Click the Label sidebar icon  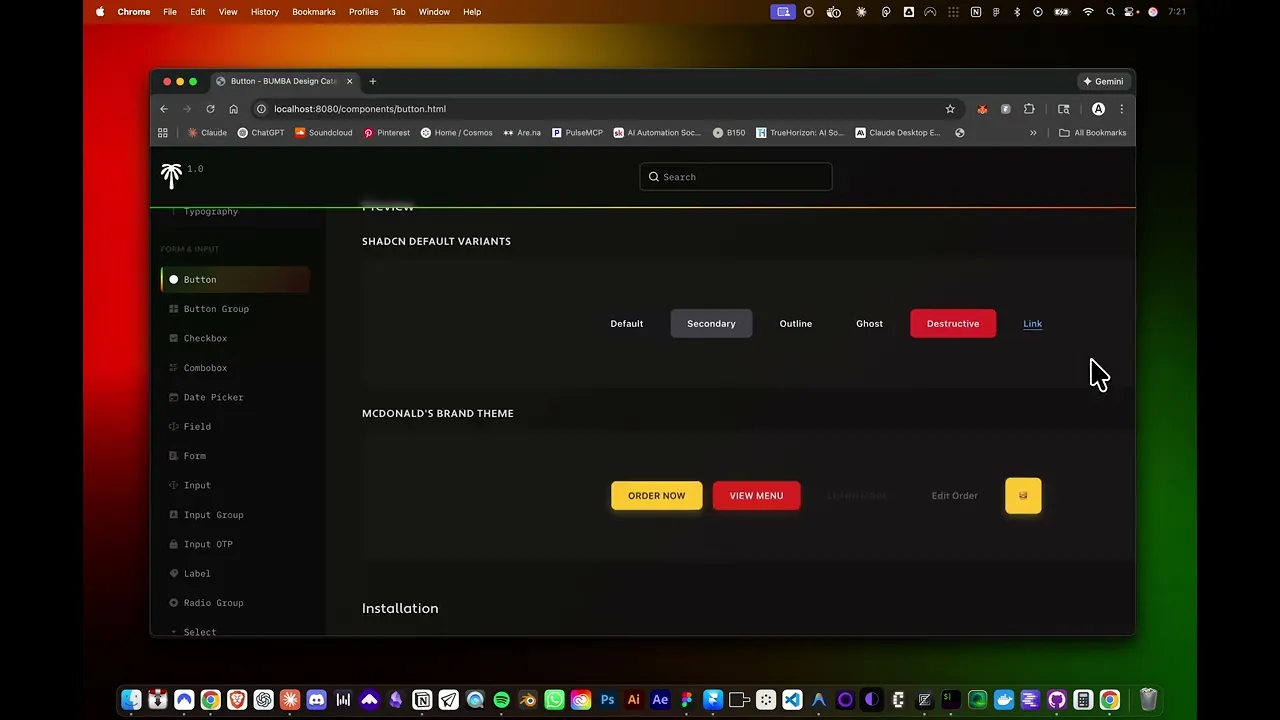pos(174,573)
